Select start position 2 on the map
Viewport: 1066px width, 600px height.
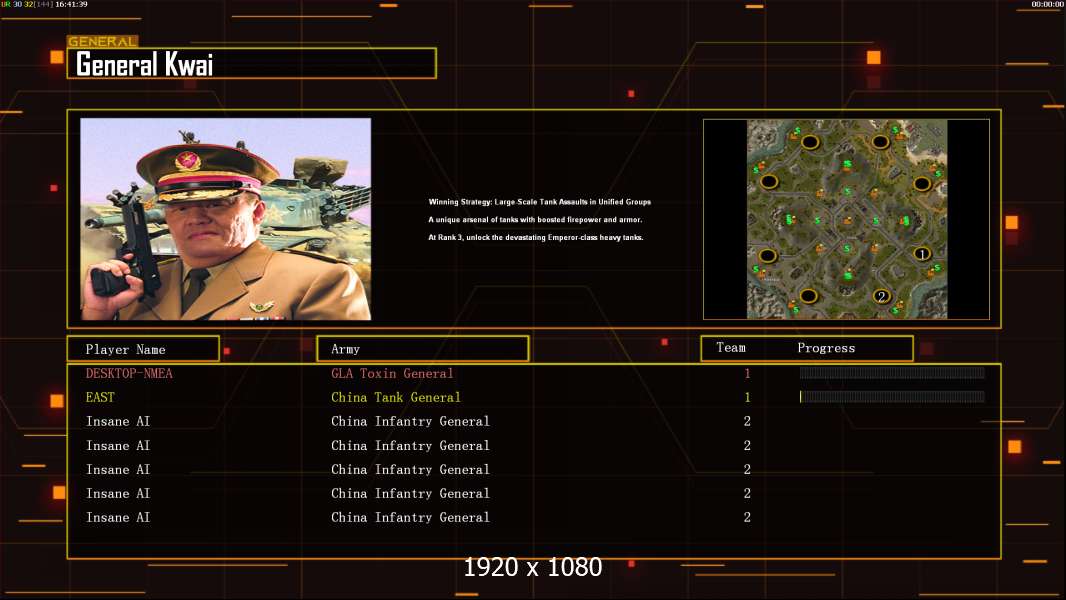(x=881, y=296)
